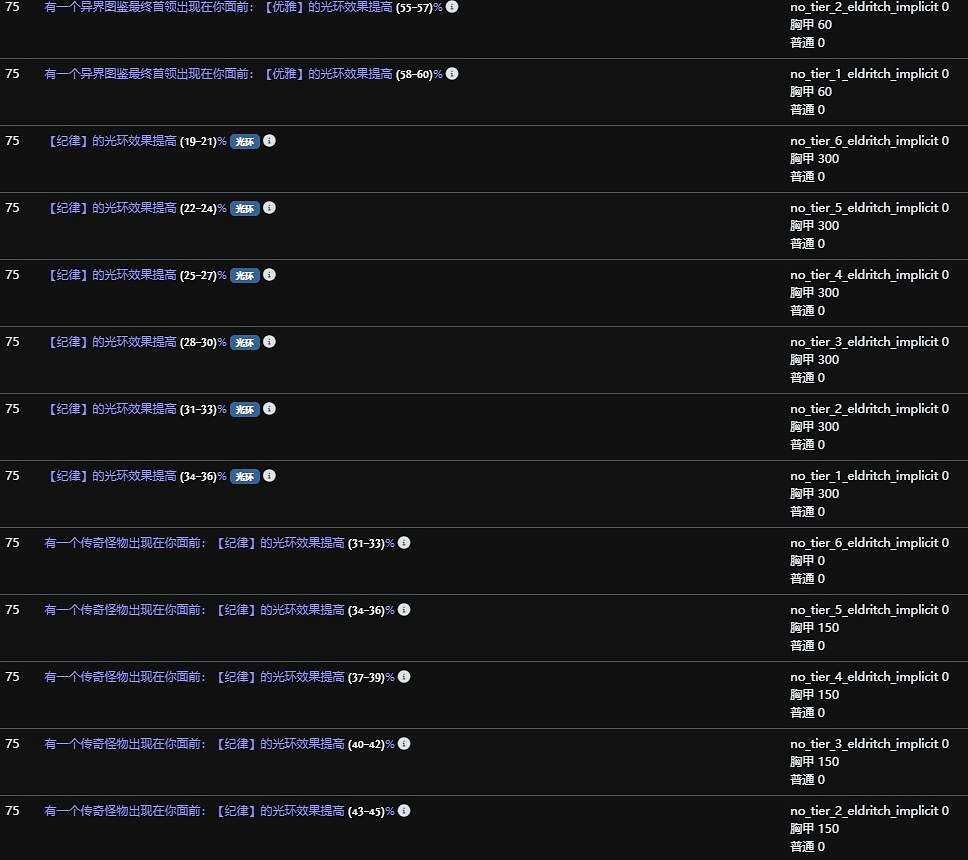Open the 传奇怪物 纪律 (34–36)% modifier link
The width and height of the screenshot is (968, 860).
point(219,610)
